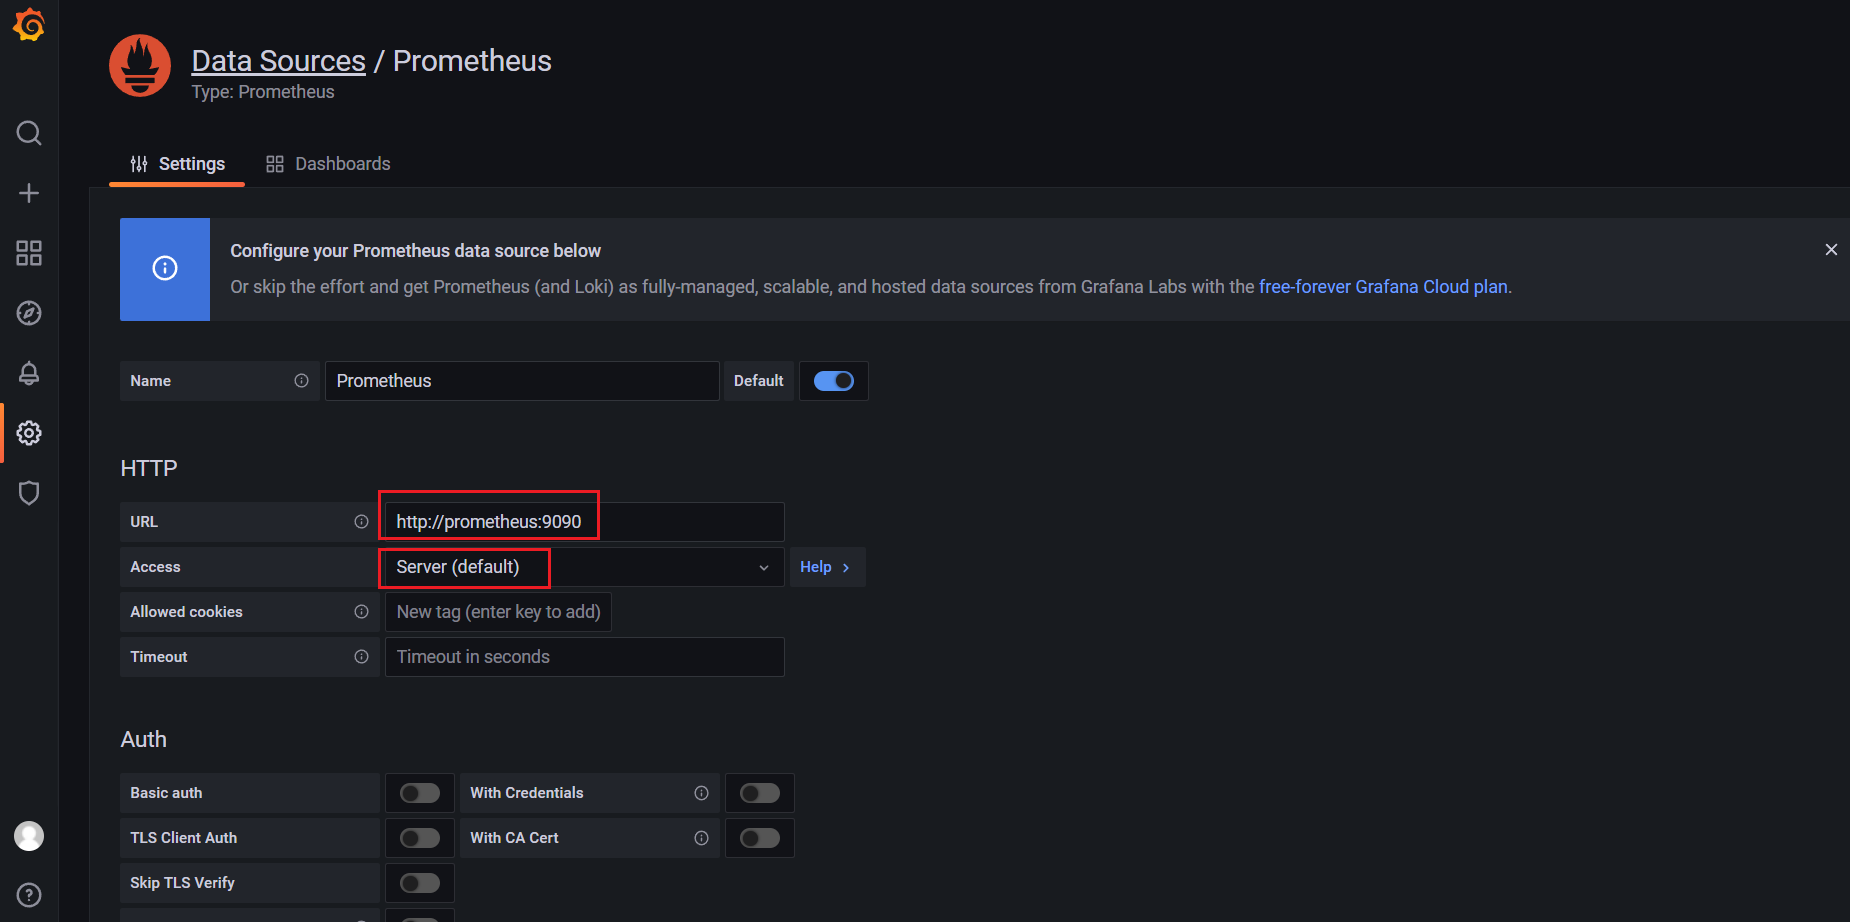Viewport: 1850px width, 922px height.
Task: Click the info icon next to With Credentials
Action: 701,793
